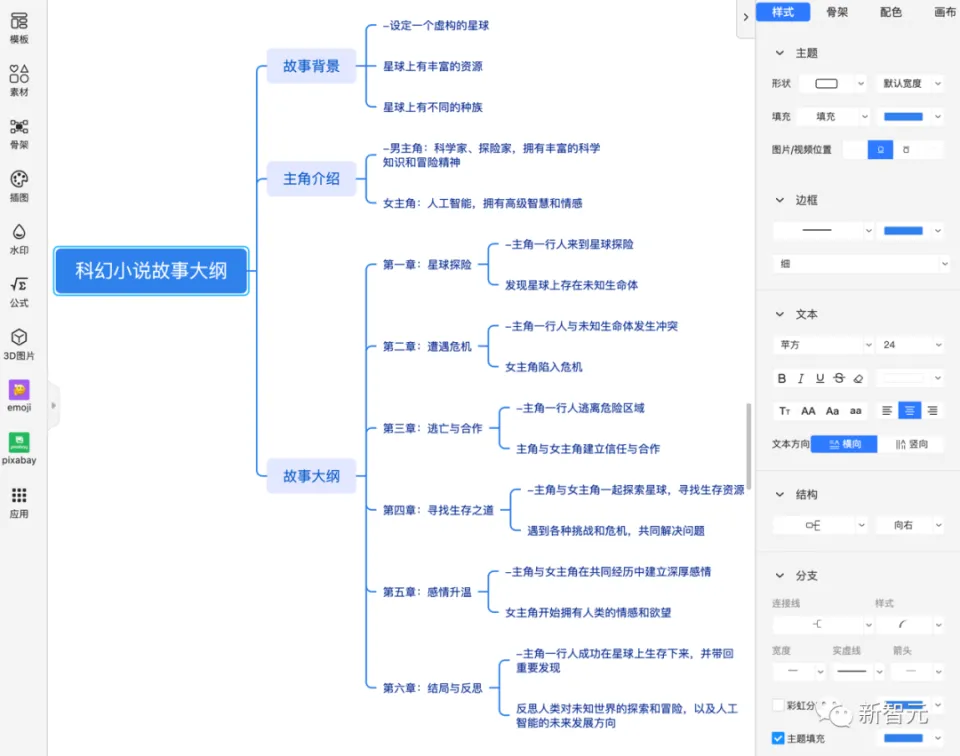Open the 水印 watermark tool
Screen dimensions: 960x756
tap(19, 238)
